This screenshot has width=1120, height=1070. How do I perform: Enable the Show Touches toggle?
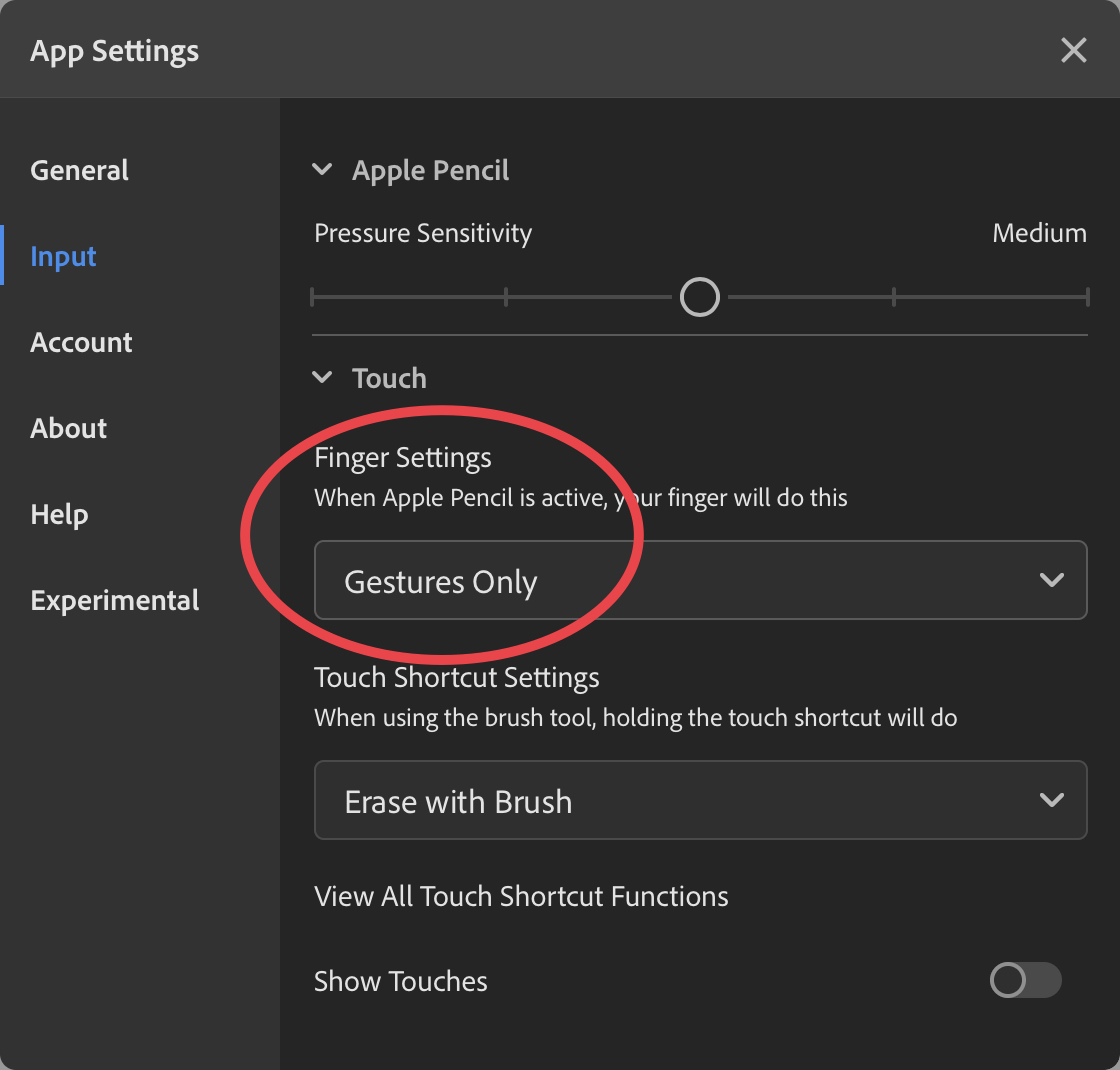coord(1025,981)
